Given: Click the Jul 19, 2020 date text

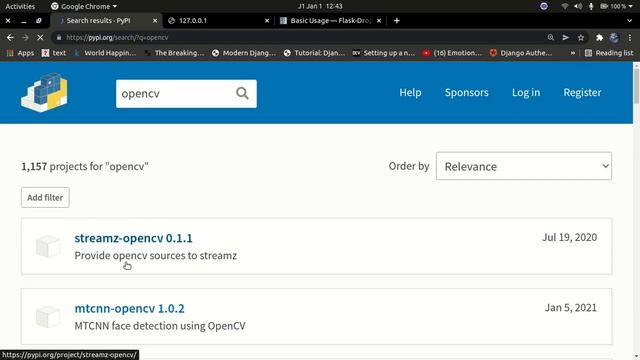Looking at the screenshot, I should click(x=569, y=237).
